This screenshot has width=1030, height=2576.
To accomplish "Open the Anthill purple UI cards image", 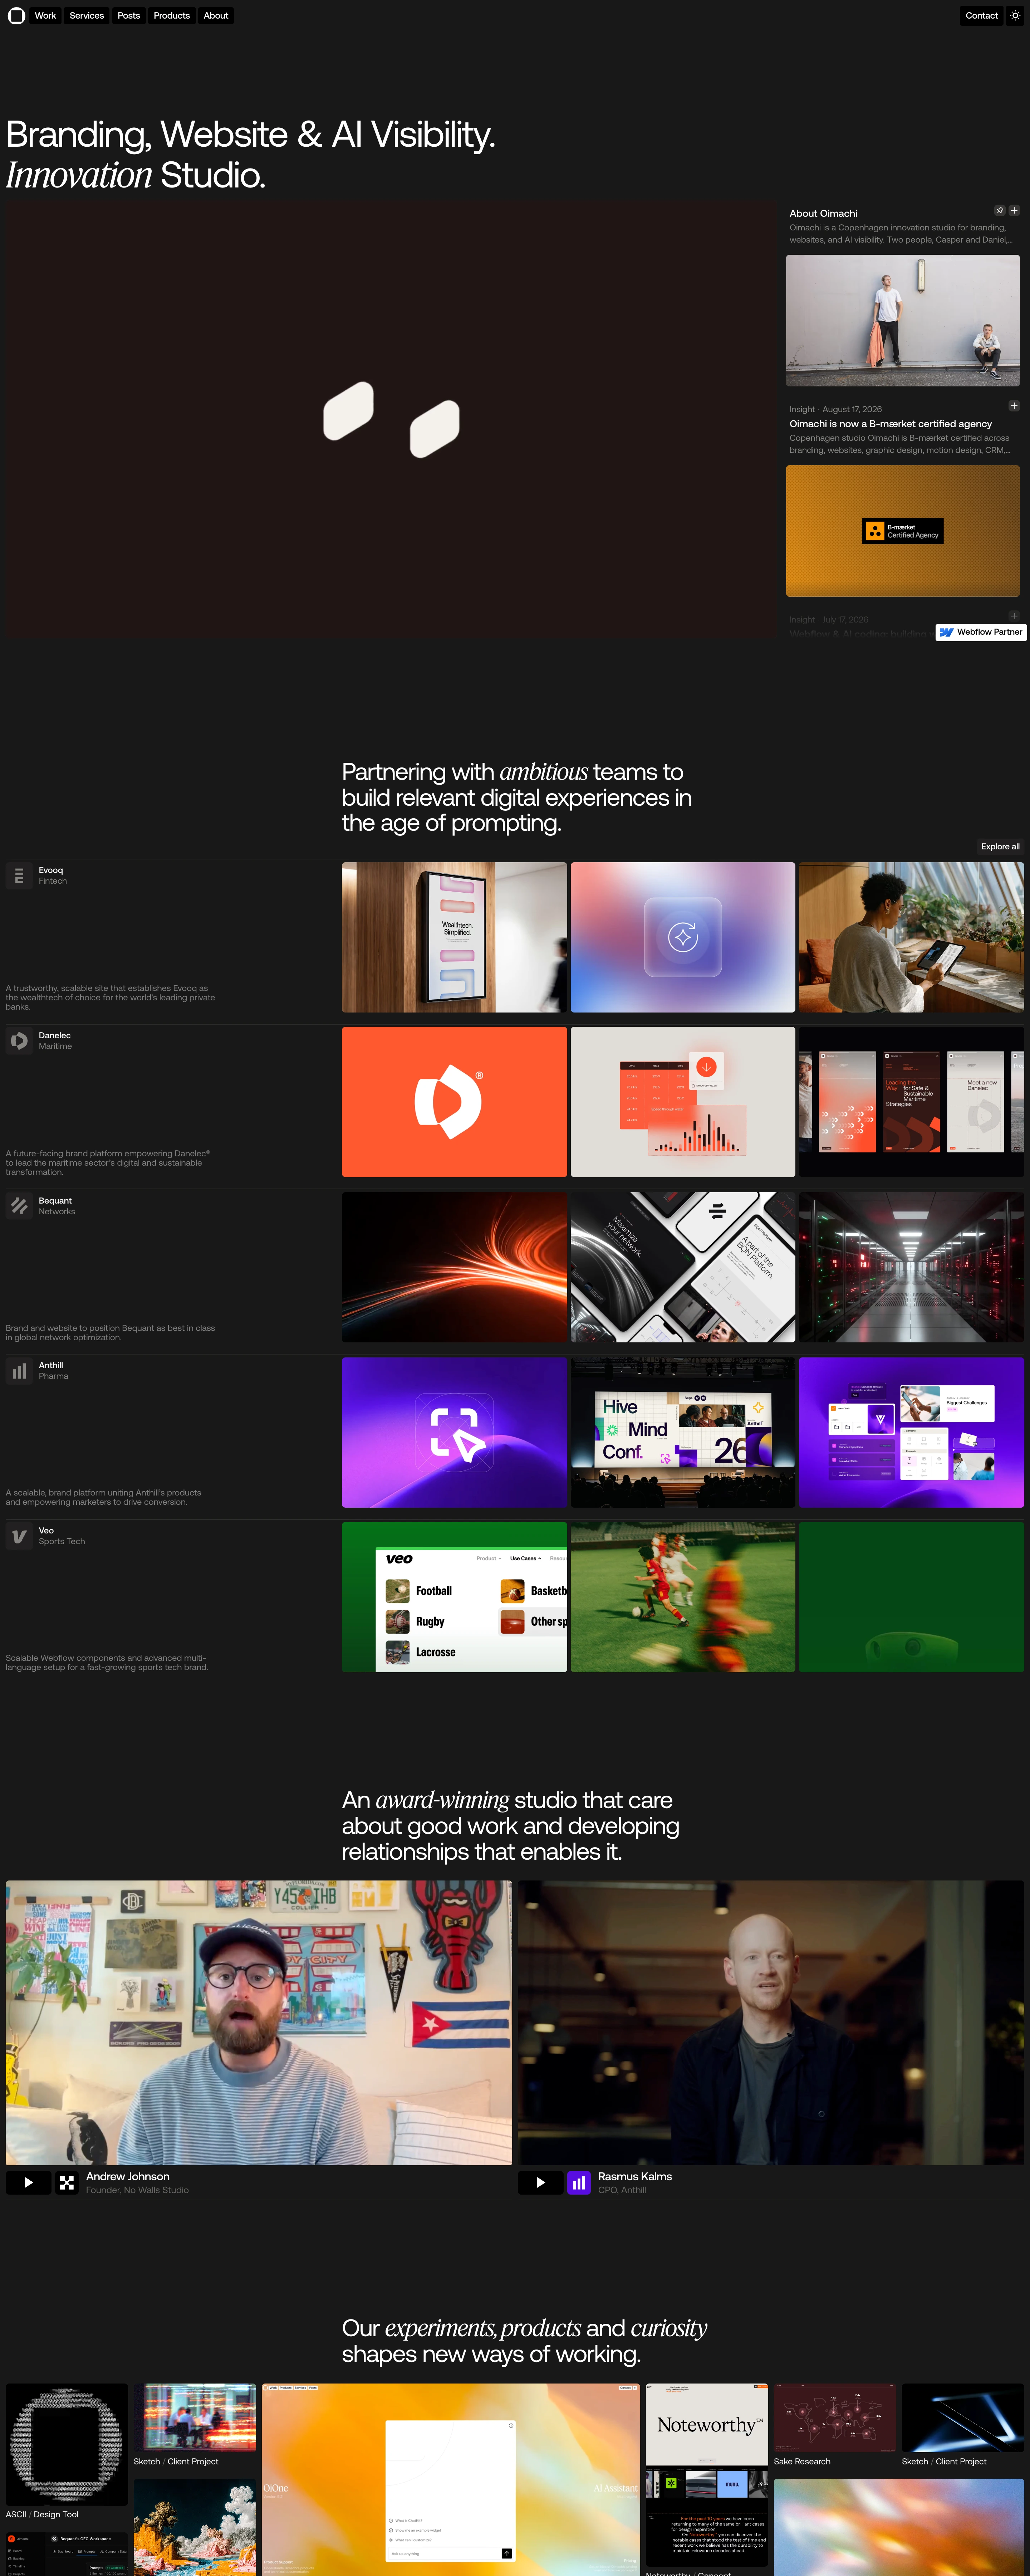I will click(911, 1432).
